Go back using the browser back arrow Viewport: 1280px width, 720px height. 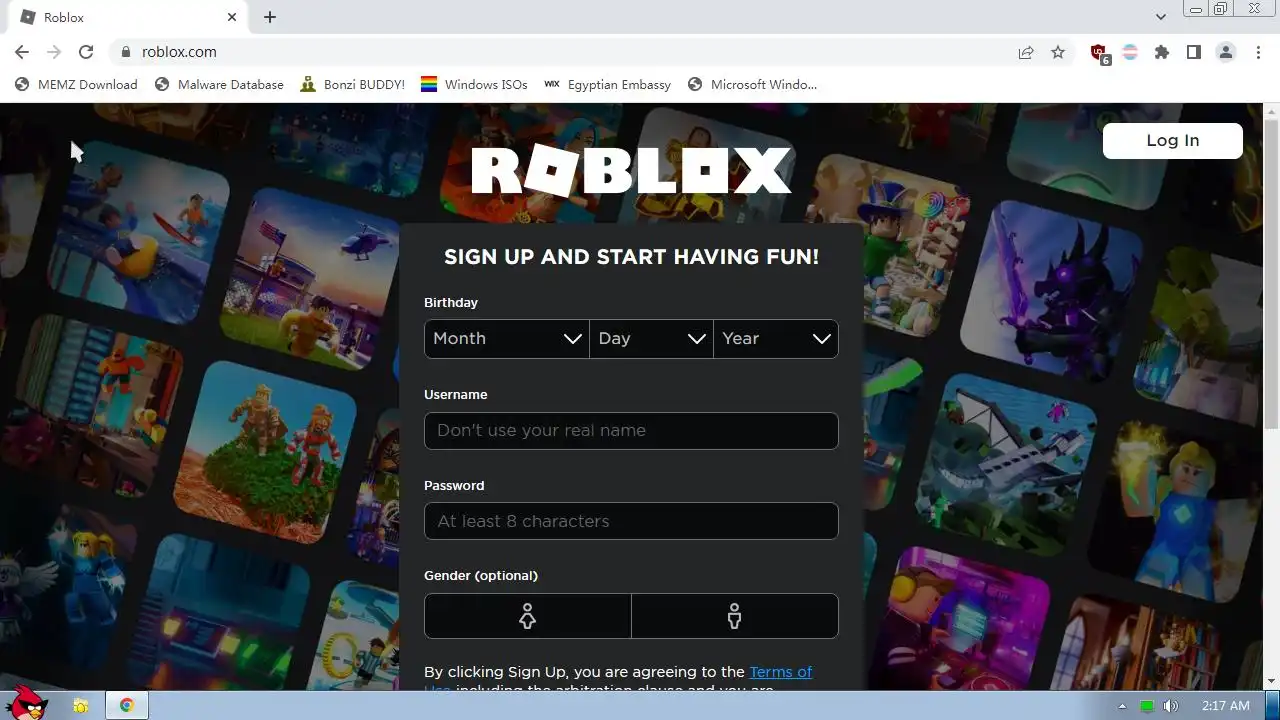22,52
